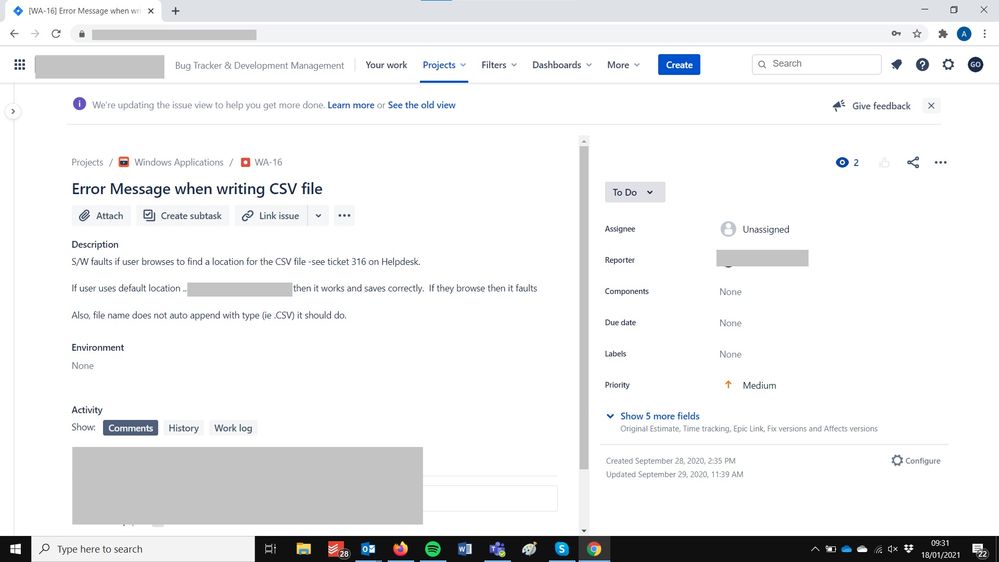Open the Dashboards dropdown menu
999x562 pixels.
point(562,64)
